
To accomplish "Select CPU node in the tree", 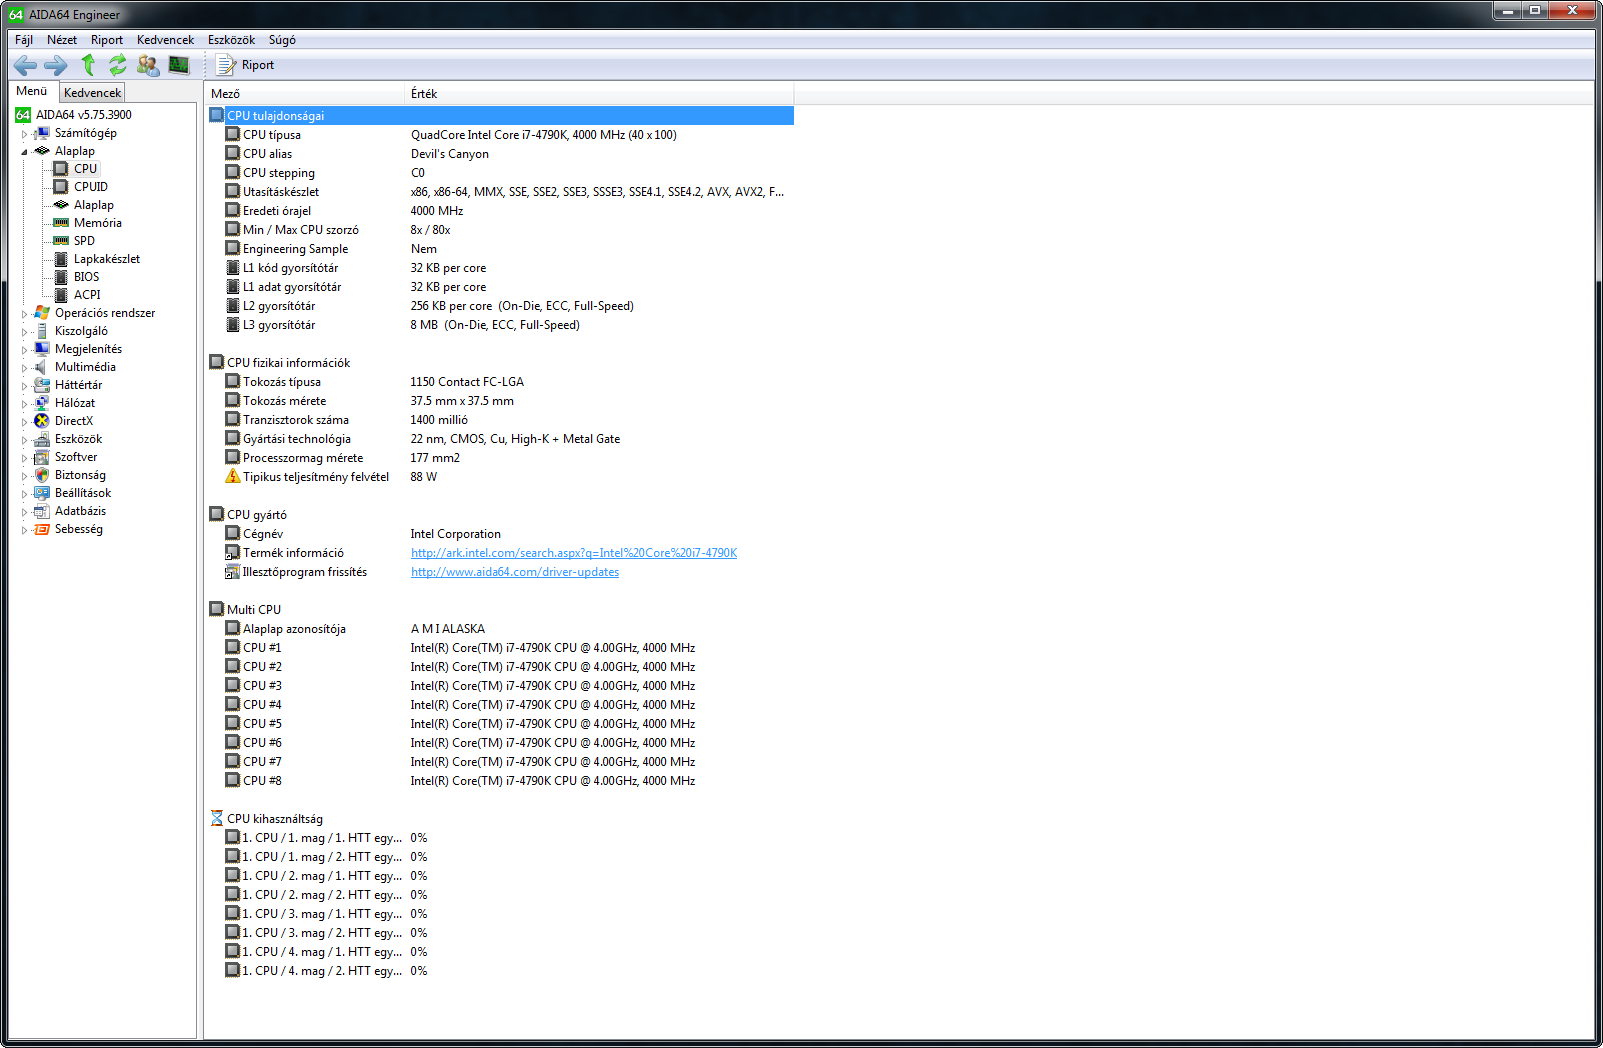I will tap(85, 169).
